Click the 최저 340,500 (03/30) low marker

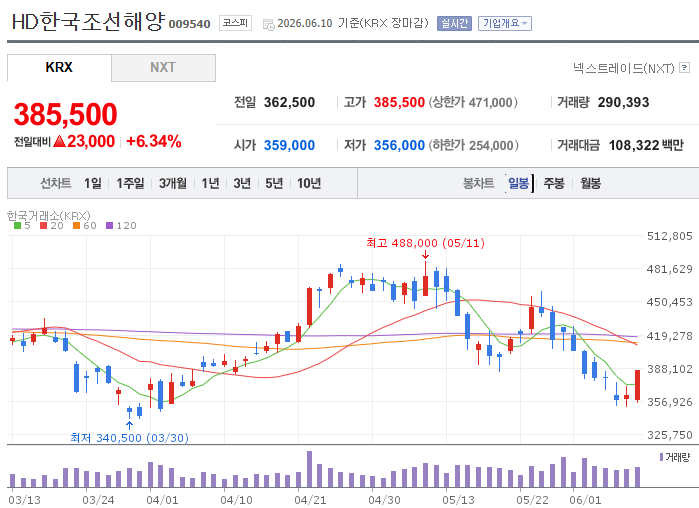pyautogui.click(x=129, y=438)
